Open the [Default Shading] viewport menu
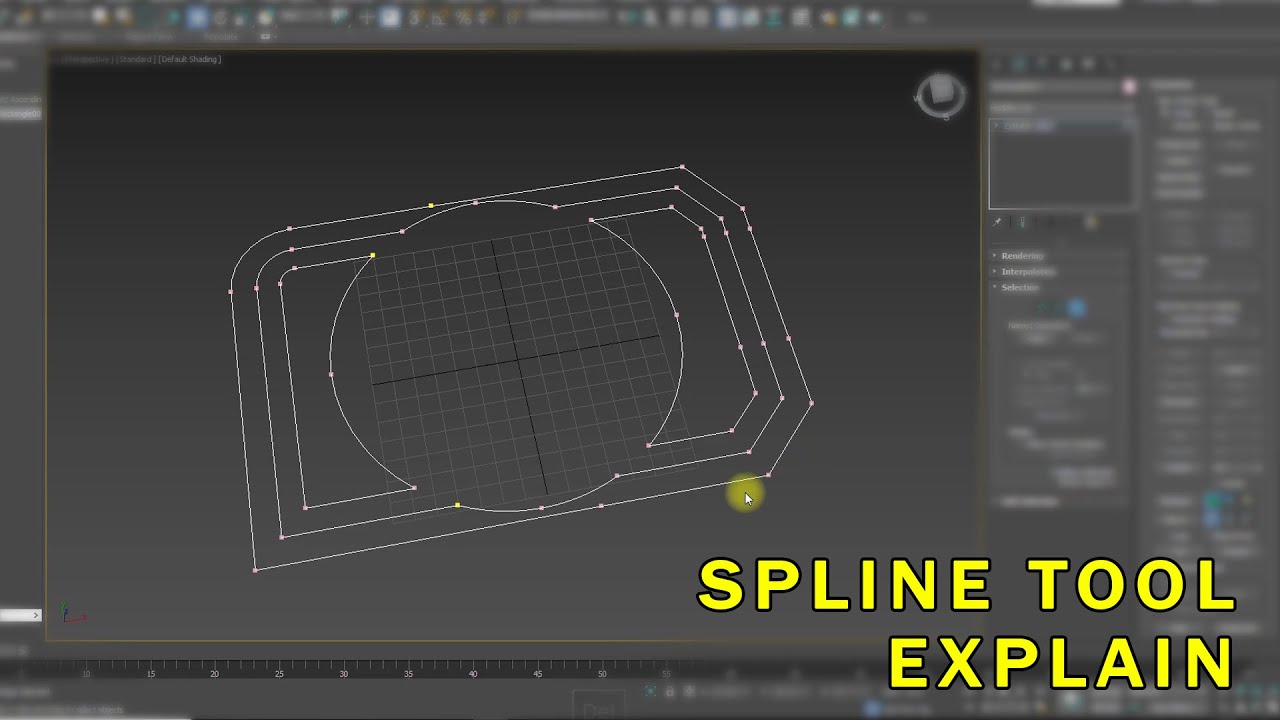 coord(190,60)
